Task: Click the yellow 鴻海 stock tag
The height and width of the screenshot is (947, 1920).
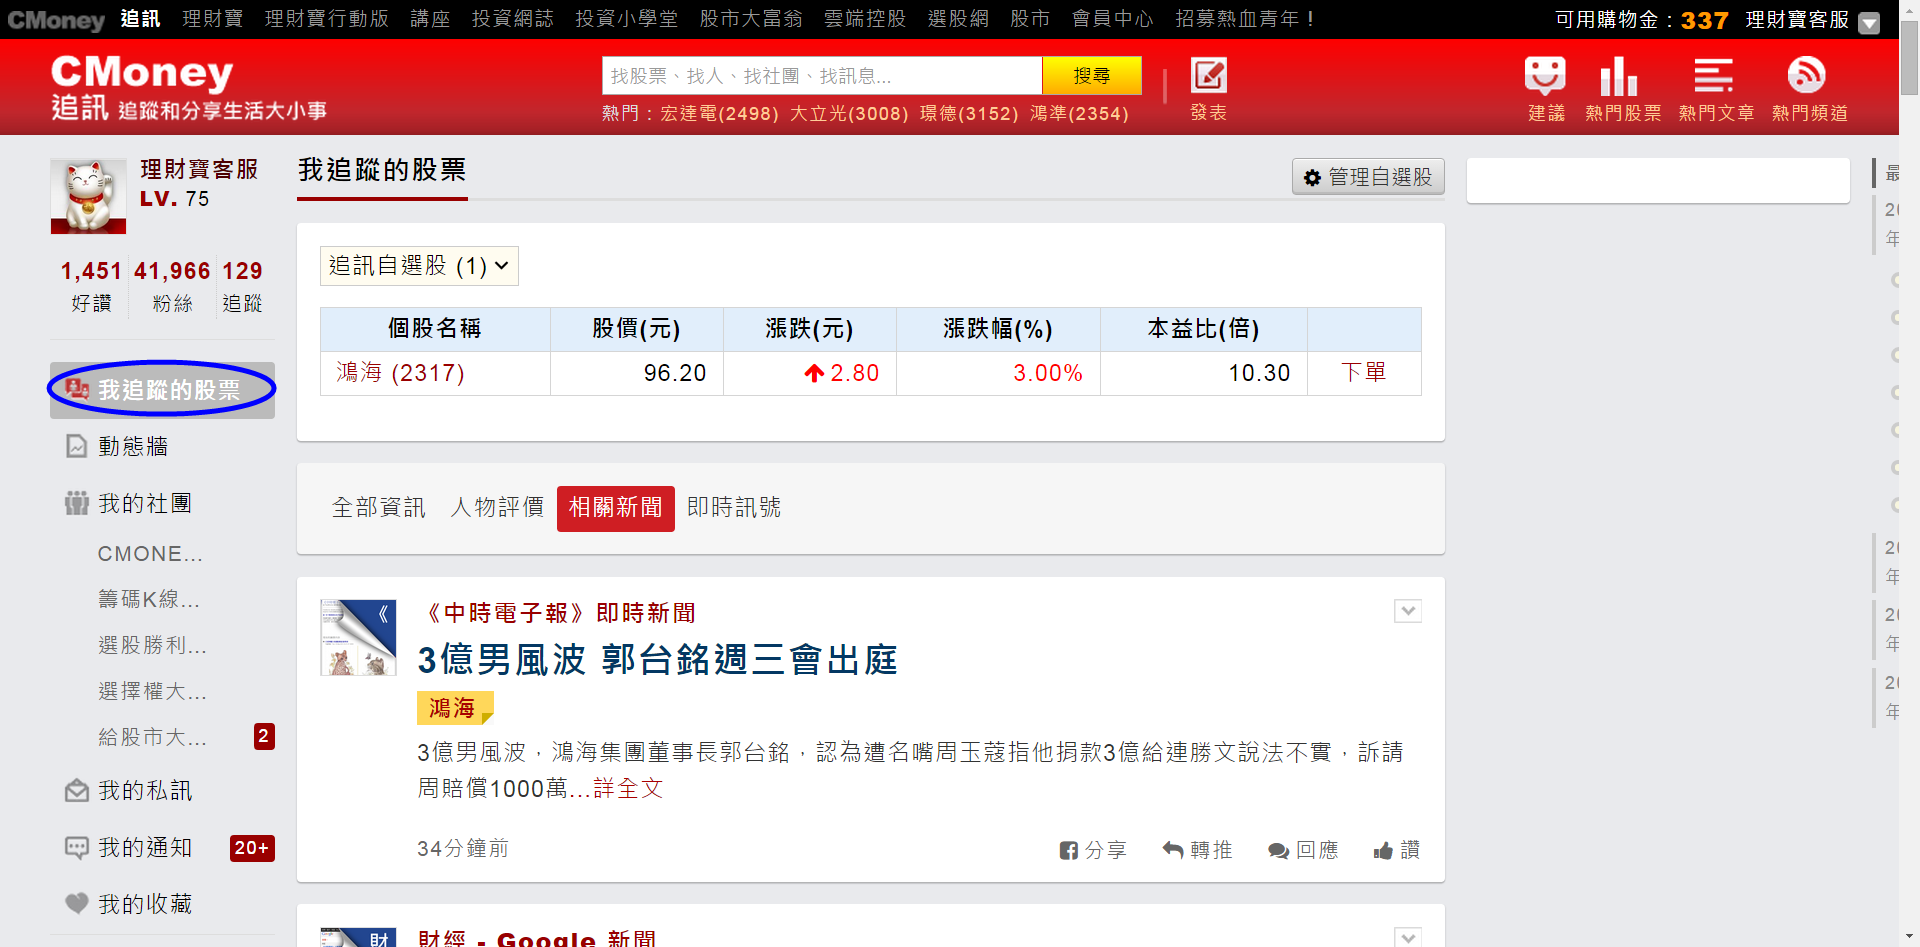Action: coord(455,708)
